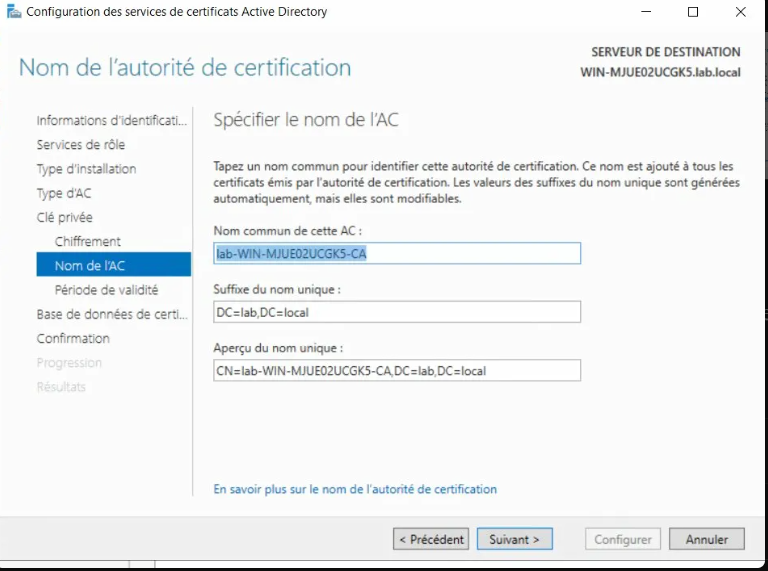Click the Nom de l'autorité de certification title
Image resolution: width=768 pixels, height=571 pixels.
tap(185, 68)
